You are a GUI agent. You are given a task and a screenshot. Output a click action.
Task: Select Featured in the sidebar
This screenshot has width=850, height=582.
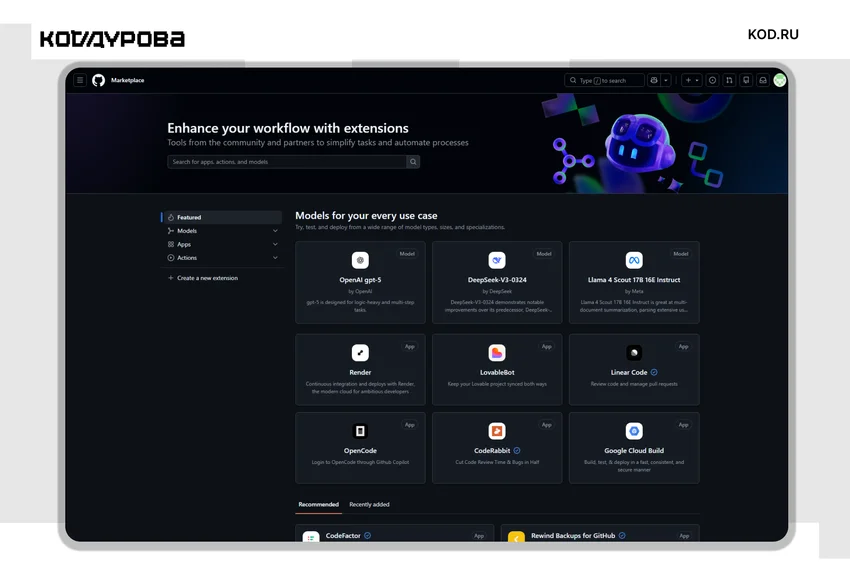[221, 217]
